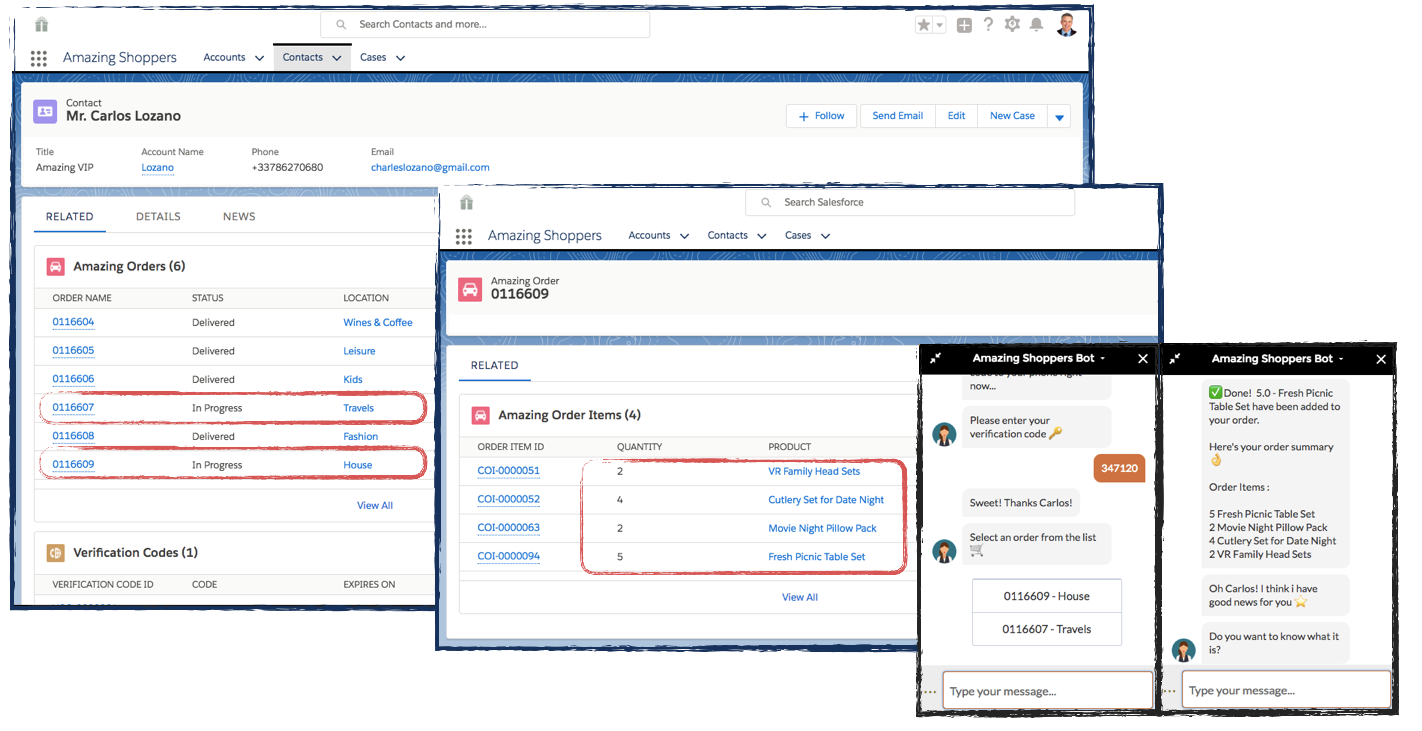Open the Fresh Picnic Table Set product

click(x=817, y=557)
